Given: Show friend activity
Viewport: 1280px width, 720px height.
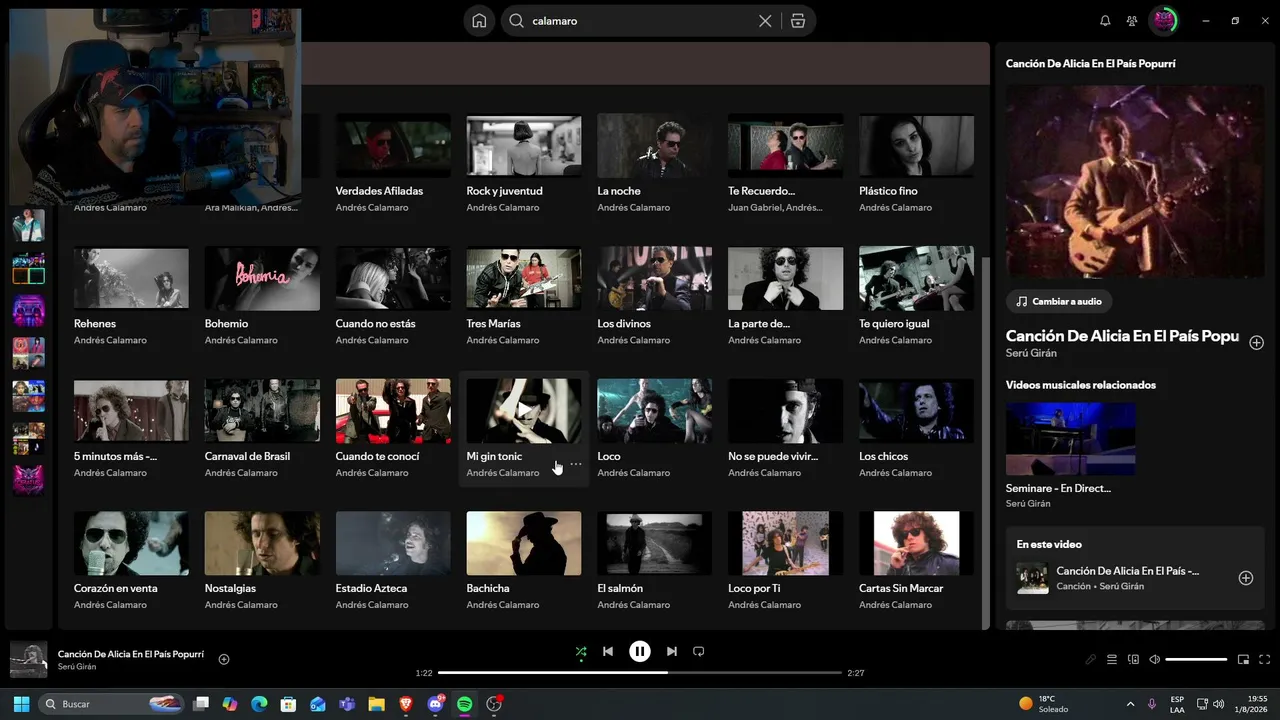Looking at the screenshot, I should pyautogui.click(x=1132, y=21).
